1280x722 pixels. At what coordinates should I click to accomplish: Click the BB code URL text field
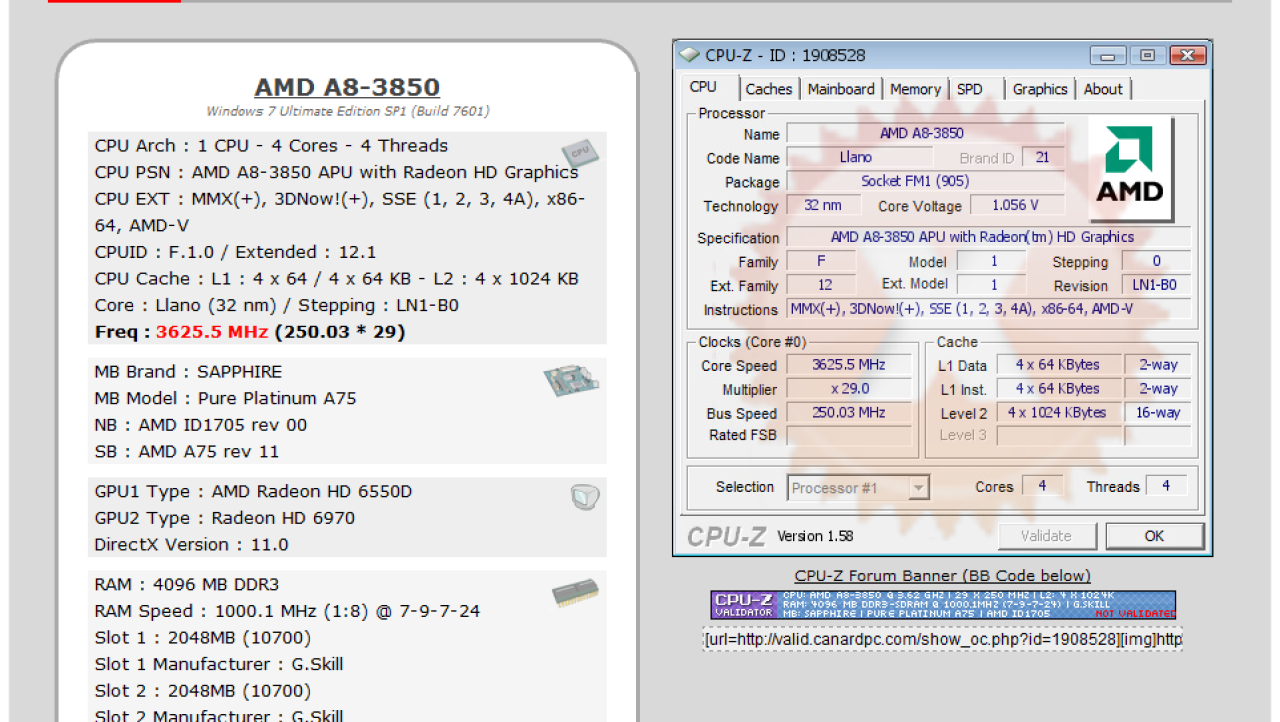point(943,639)
